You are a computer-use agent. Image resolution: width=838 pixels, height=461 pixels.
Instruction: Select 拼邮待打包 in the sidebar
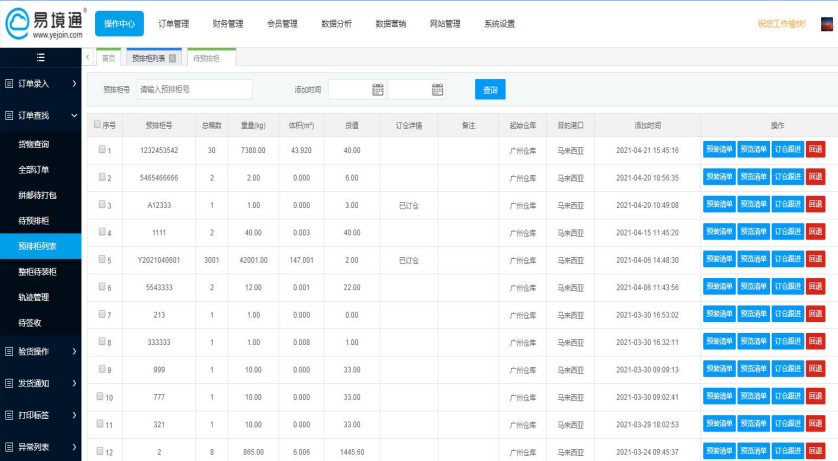pos(37,196)
